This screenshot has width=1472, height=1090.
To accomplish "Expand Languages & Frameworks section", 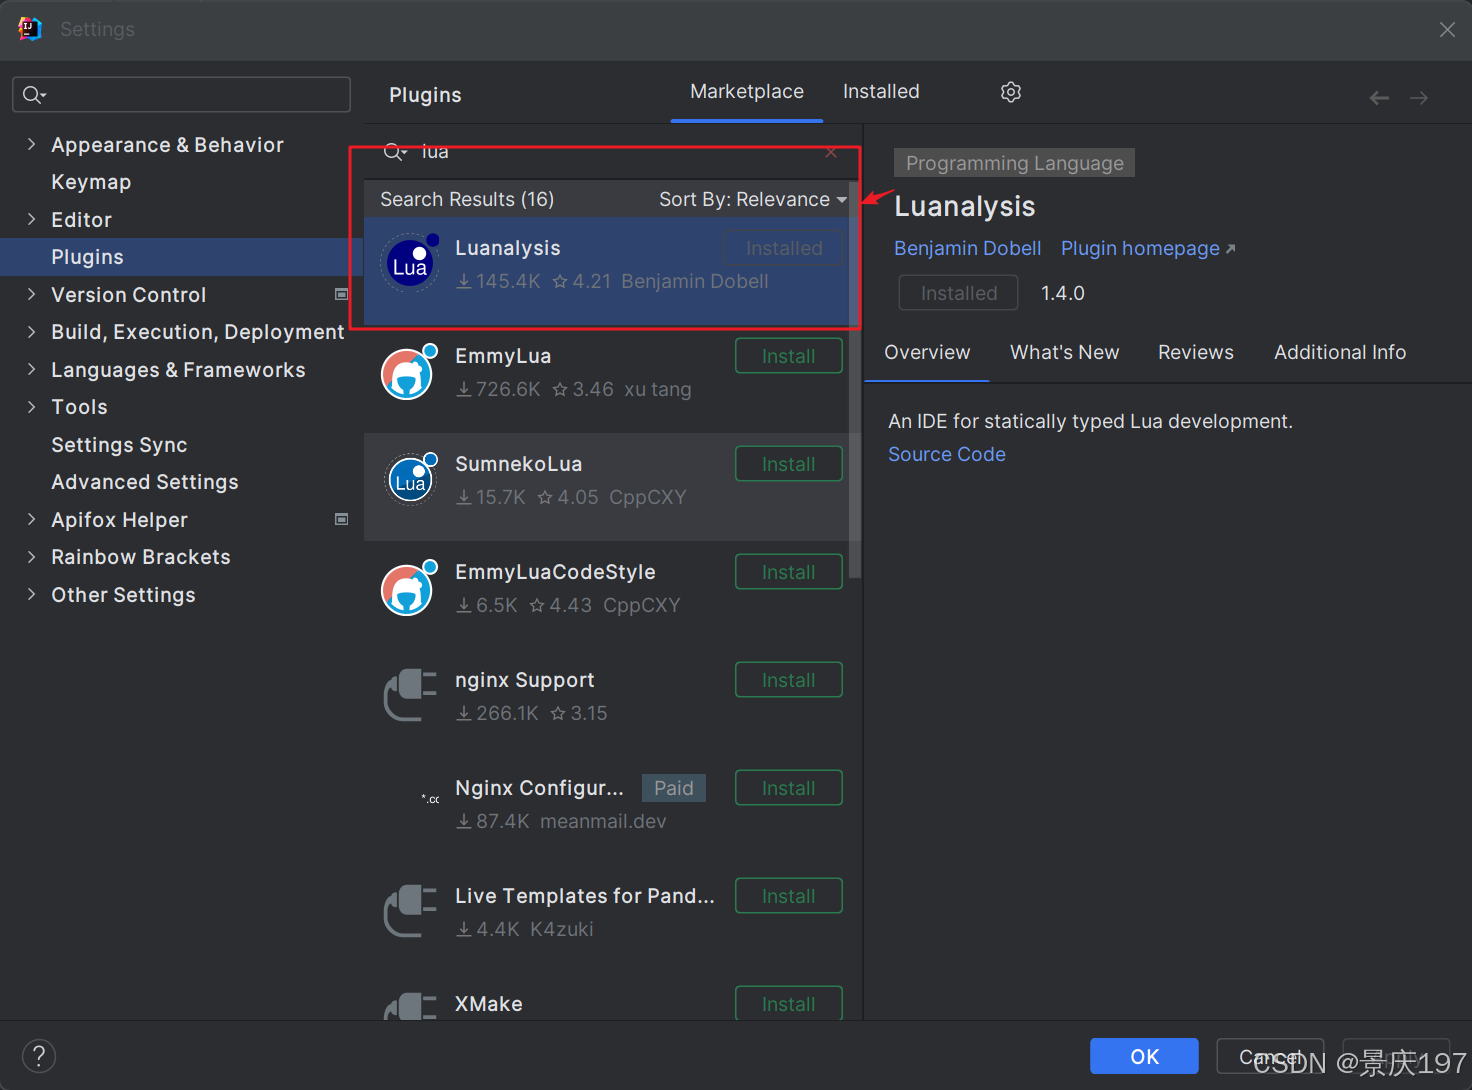I will click(x=31, y=370).
